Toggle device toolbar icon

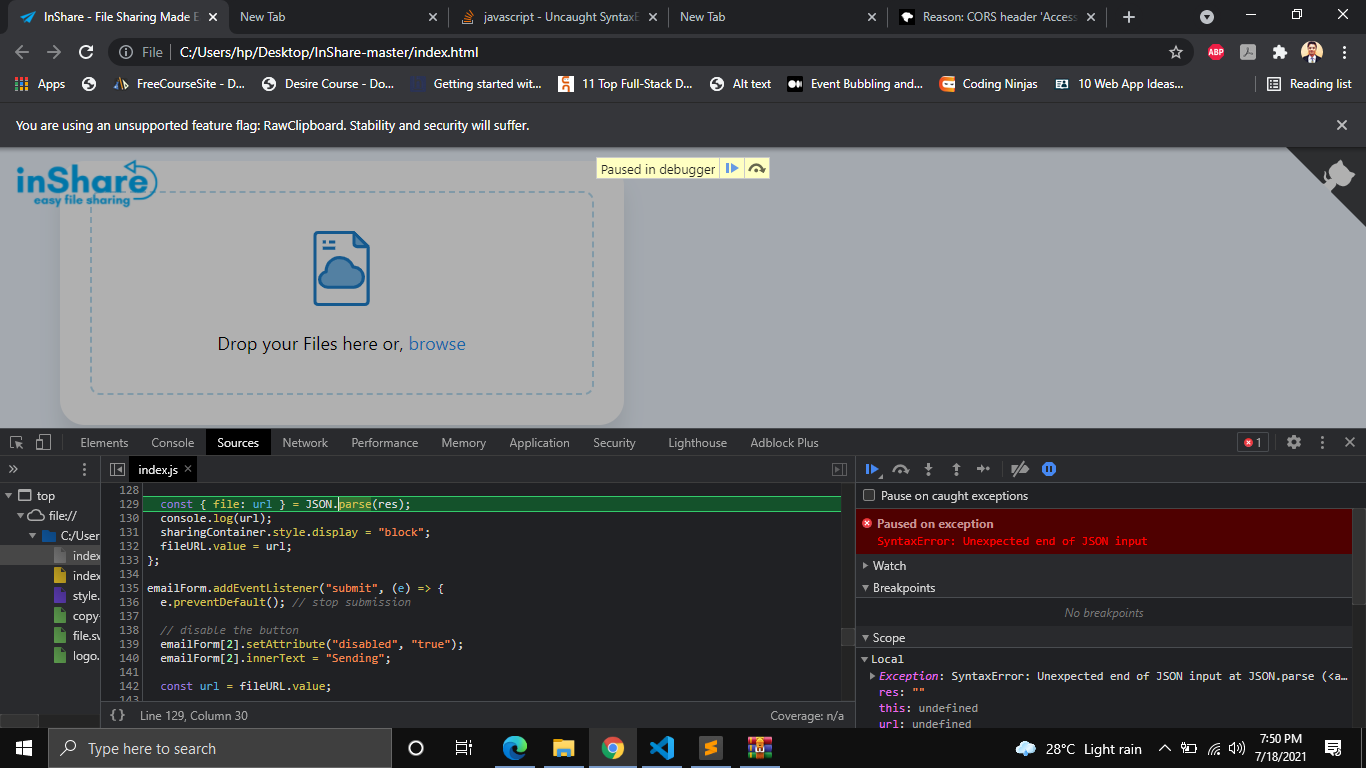click(x=43, y=442)
